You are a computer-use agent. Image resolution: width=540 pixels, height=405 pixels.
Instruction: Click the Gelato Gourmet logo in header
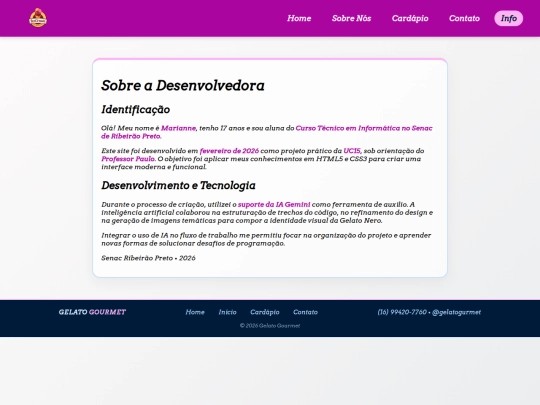pos(38,18)
